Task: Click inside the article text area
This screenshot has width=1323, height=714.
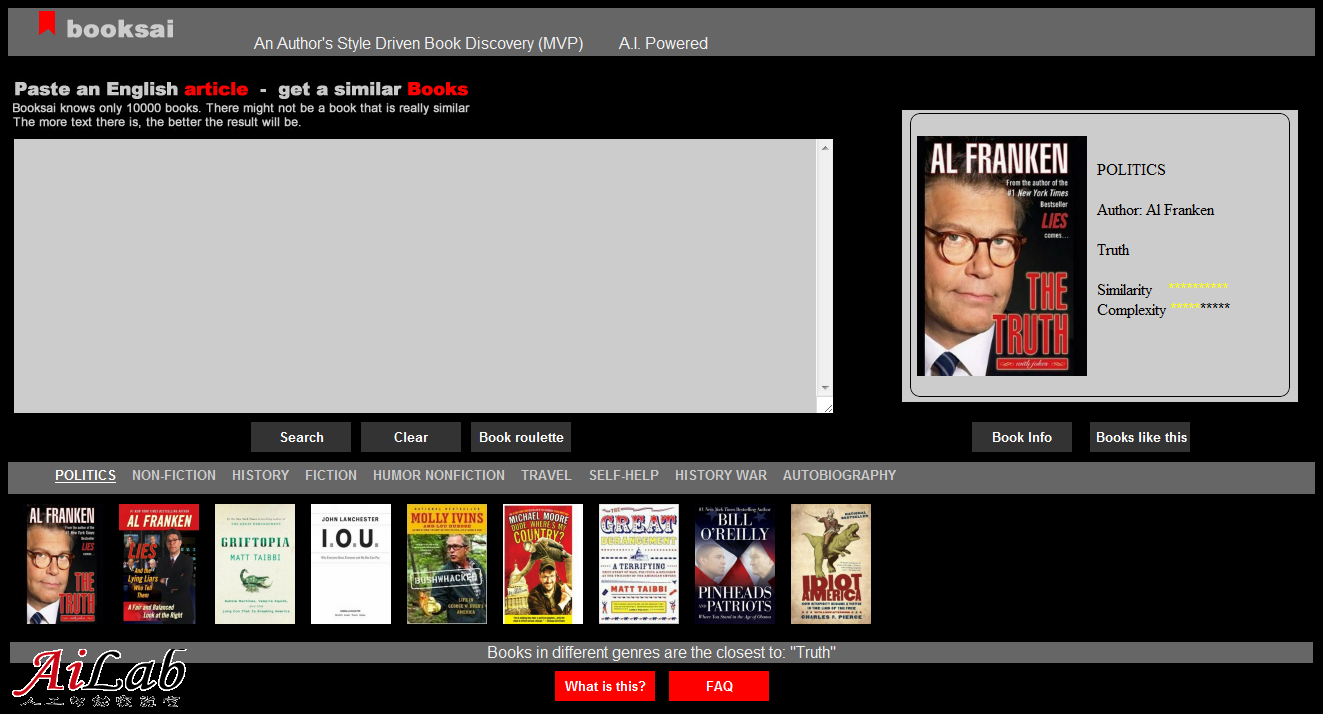Action: point(415,276)
